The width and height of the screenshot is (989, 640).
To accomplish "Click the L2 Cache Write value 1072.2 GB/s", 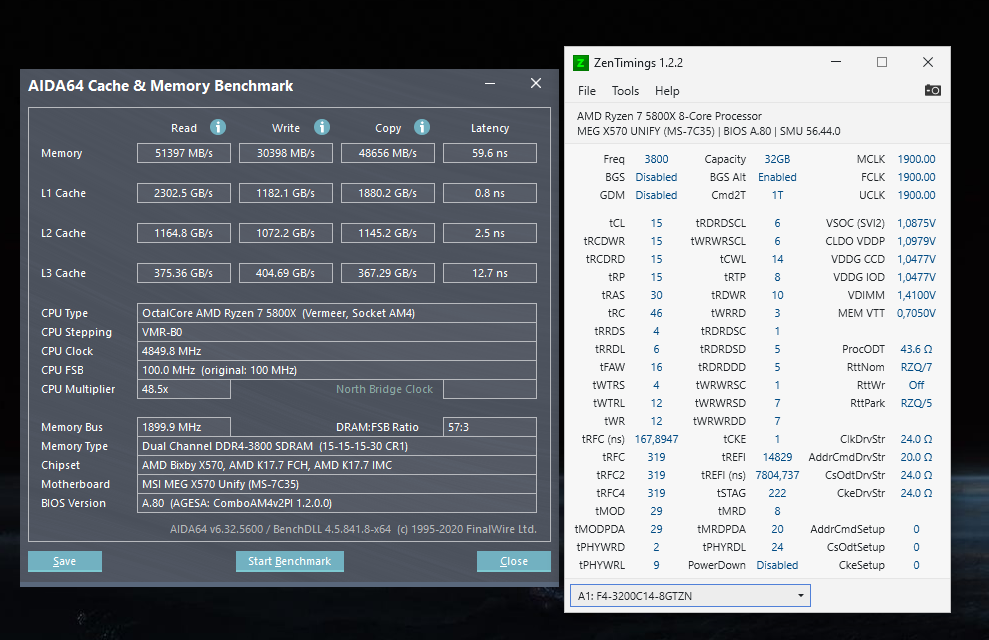I will (x=286, y=233).
